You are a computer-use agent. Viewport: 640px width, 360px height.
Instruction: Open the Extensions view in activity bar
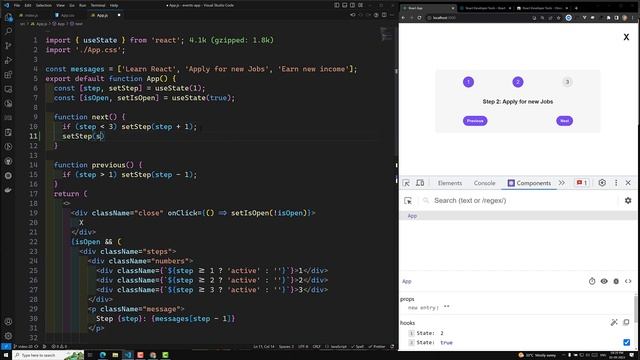pos(8,75)
